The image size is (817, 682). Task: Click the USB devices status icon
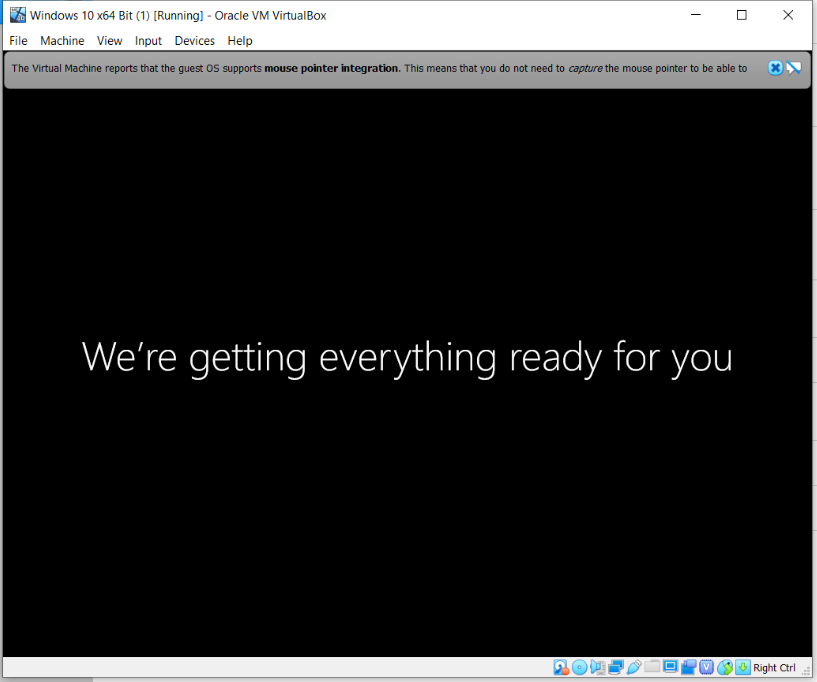pos(633,667)
